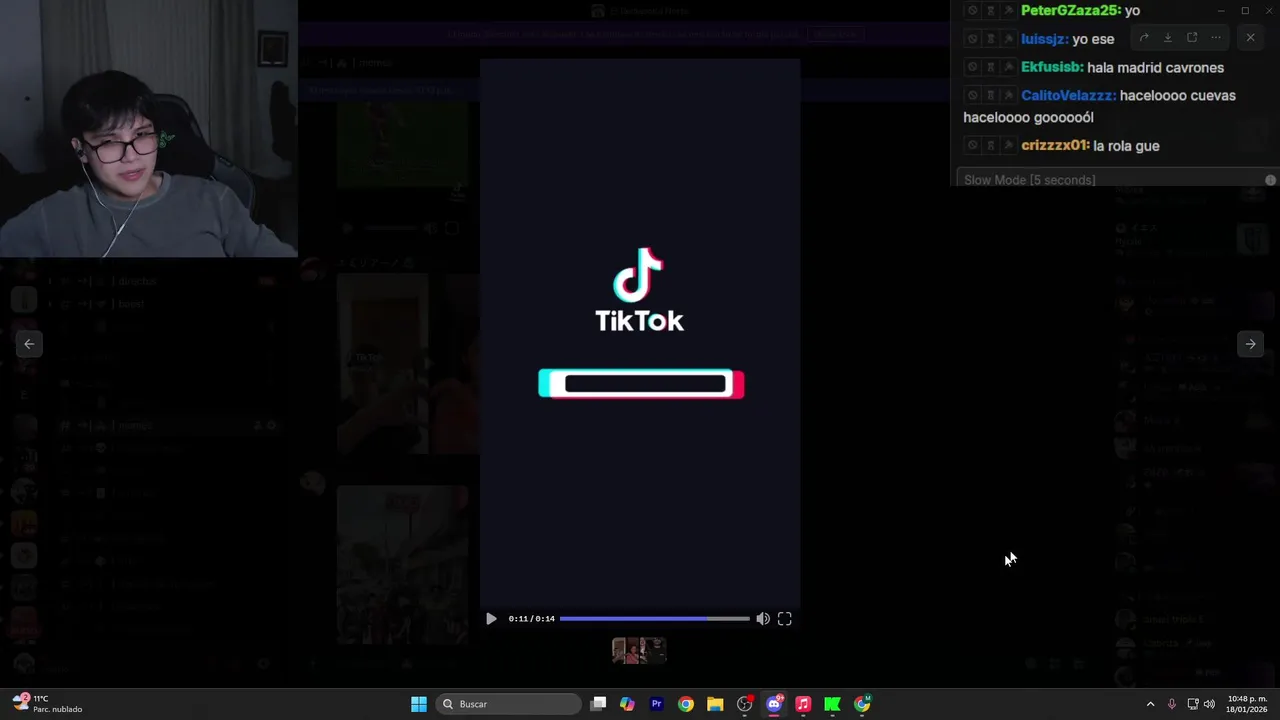Click the ban icon beside Ekfusisb

pyautogui.click(x=972, y=67)
